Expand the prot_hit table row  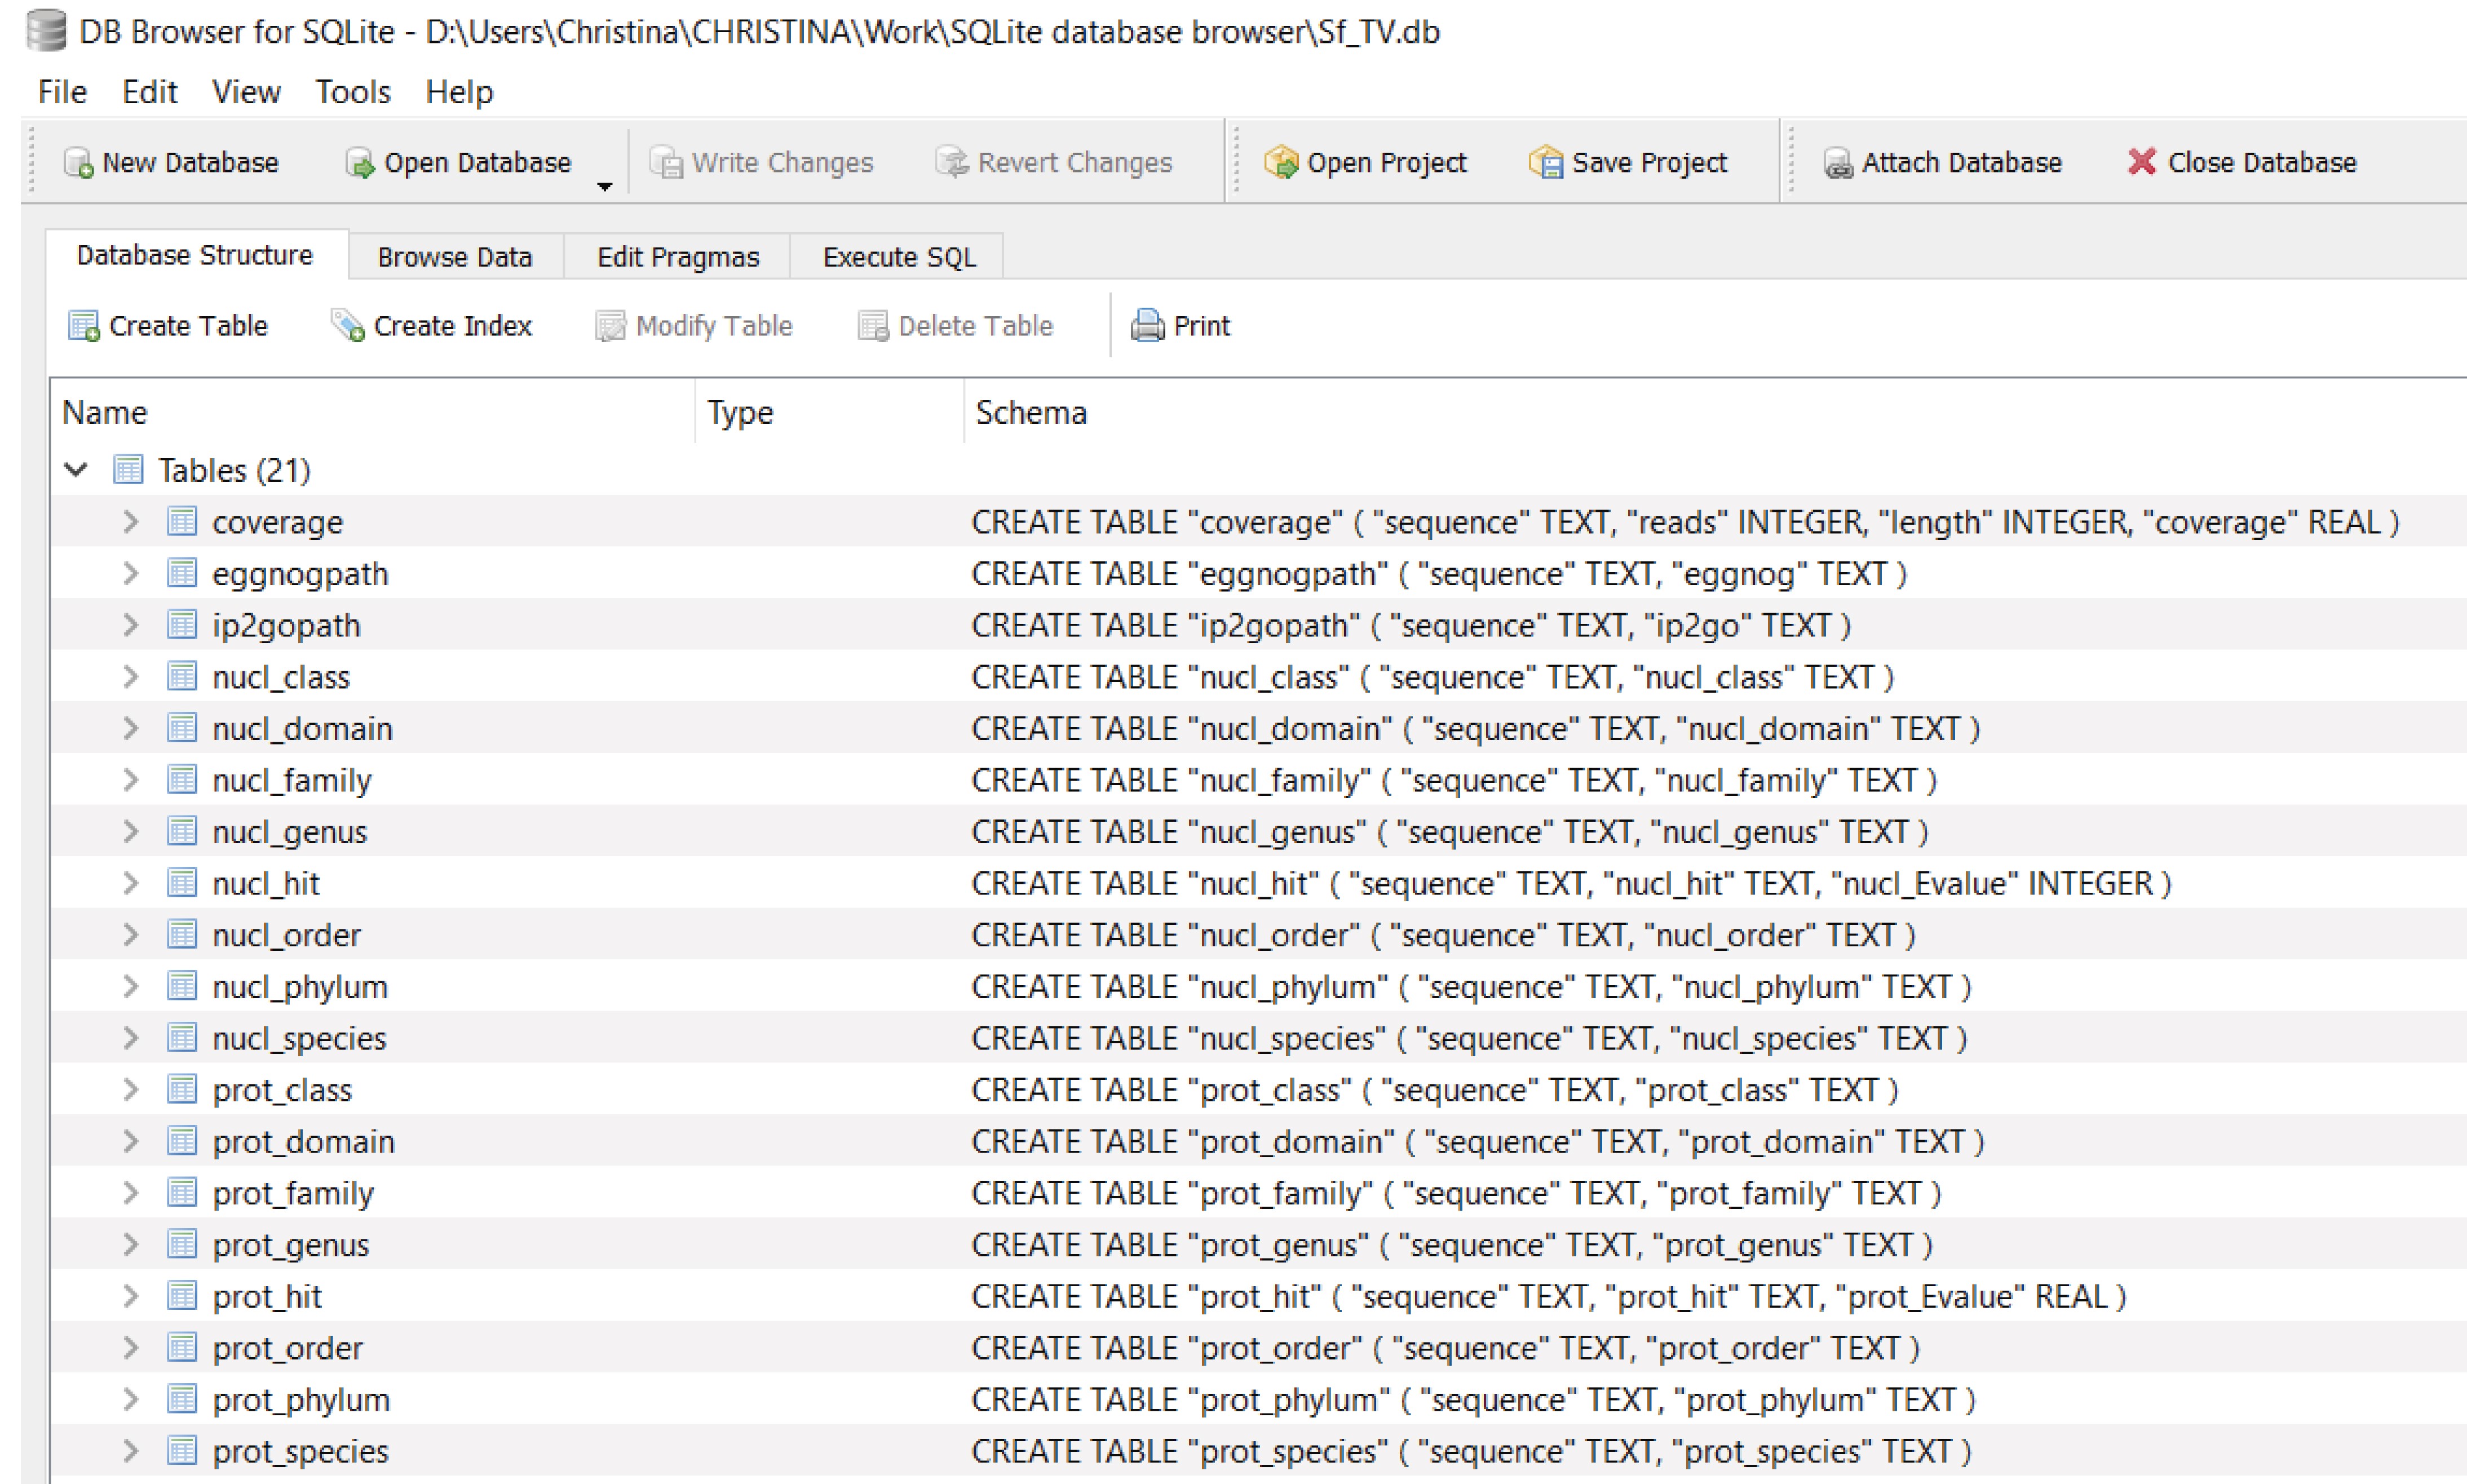(130, 1296)
